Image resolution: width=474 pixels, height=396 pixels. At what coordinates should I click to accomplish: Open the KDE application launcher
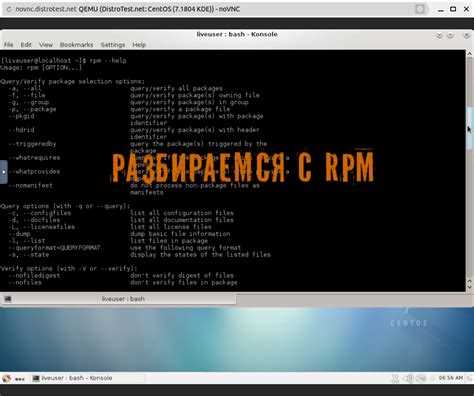click(x=6, y=378)
